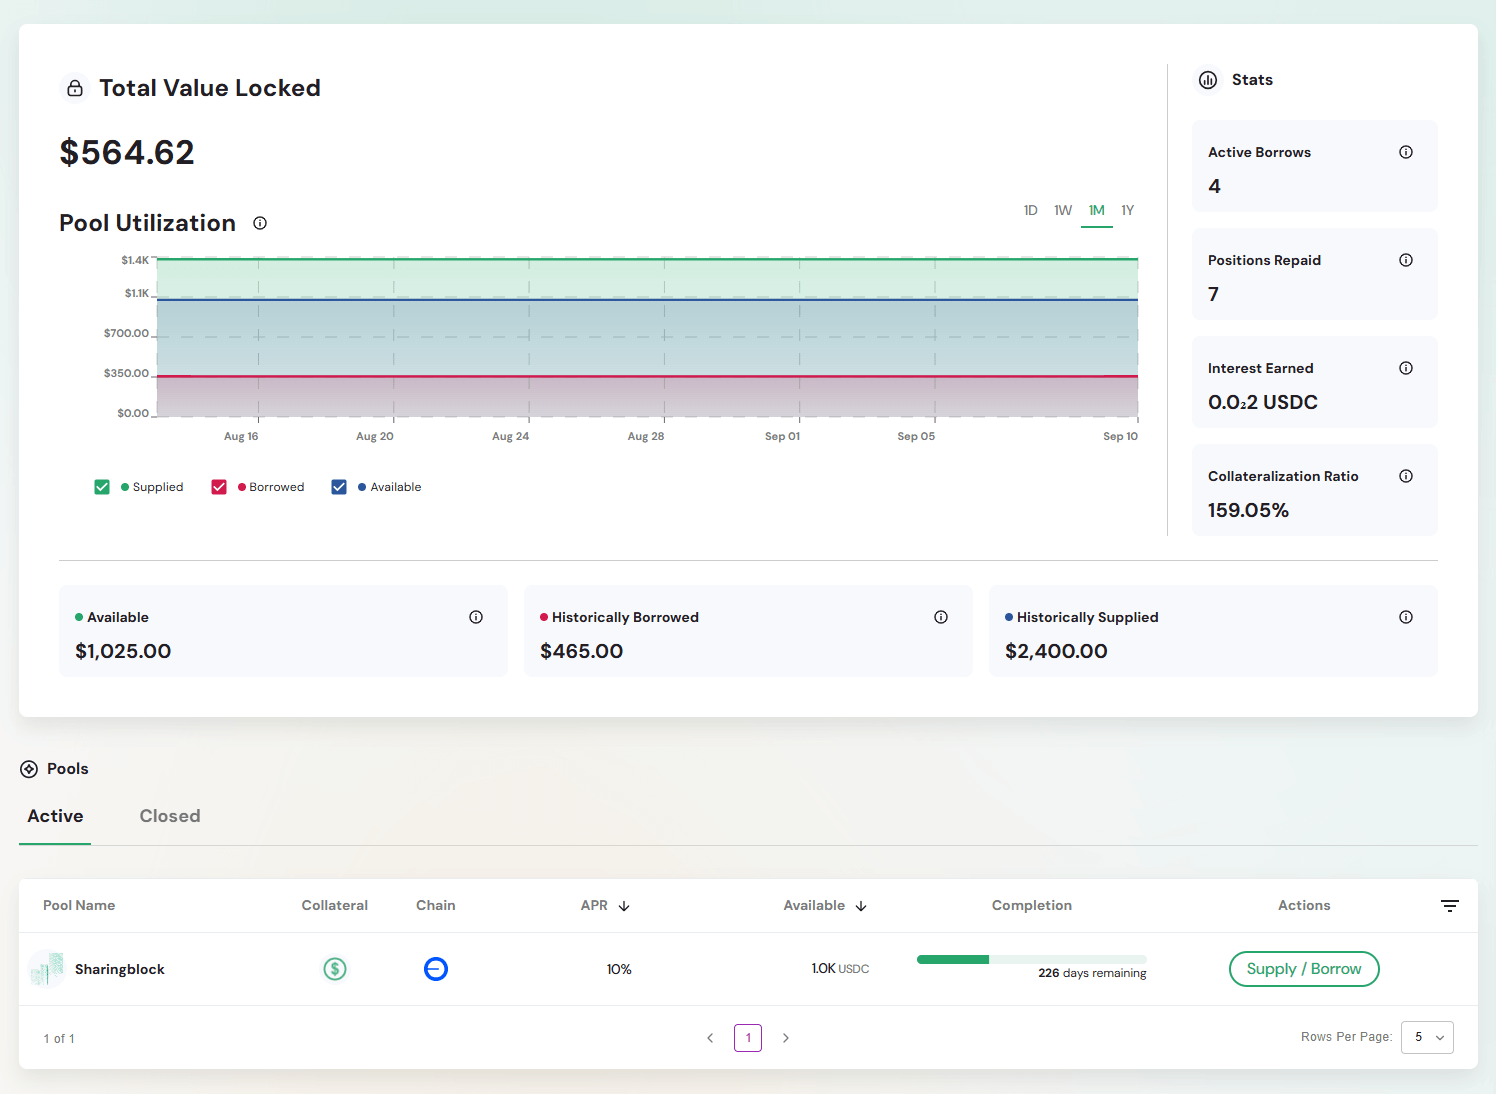Select the 1W chart range tab

point(1062,210)
